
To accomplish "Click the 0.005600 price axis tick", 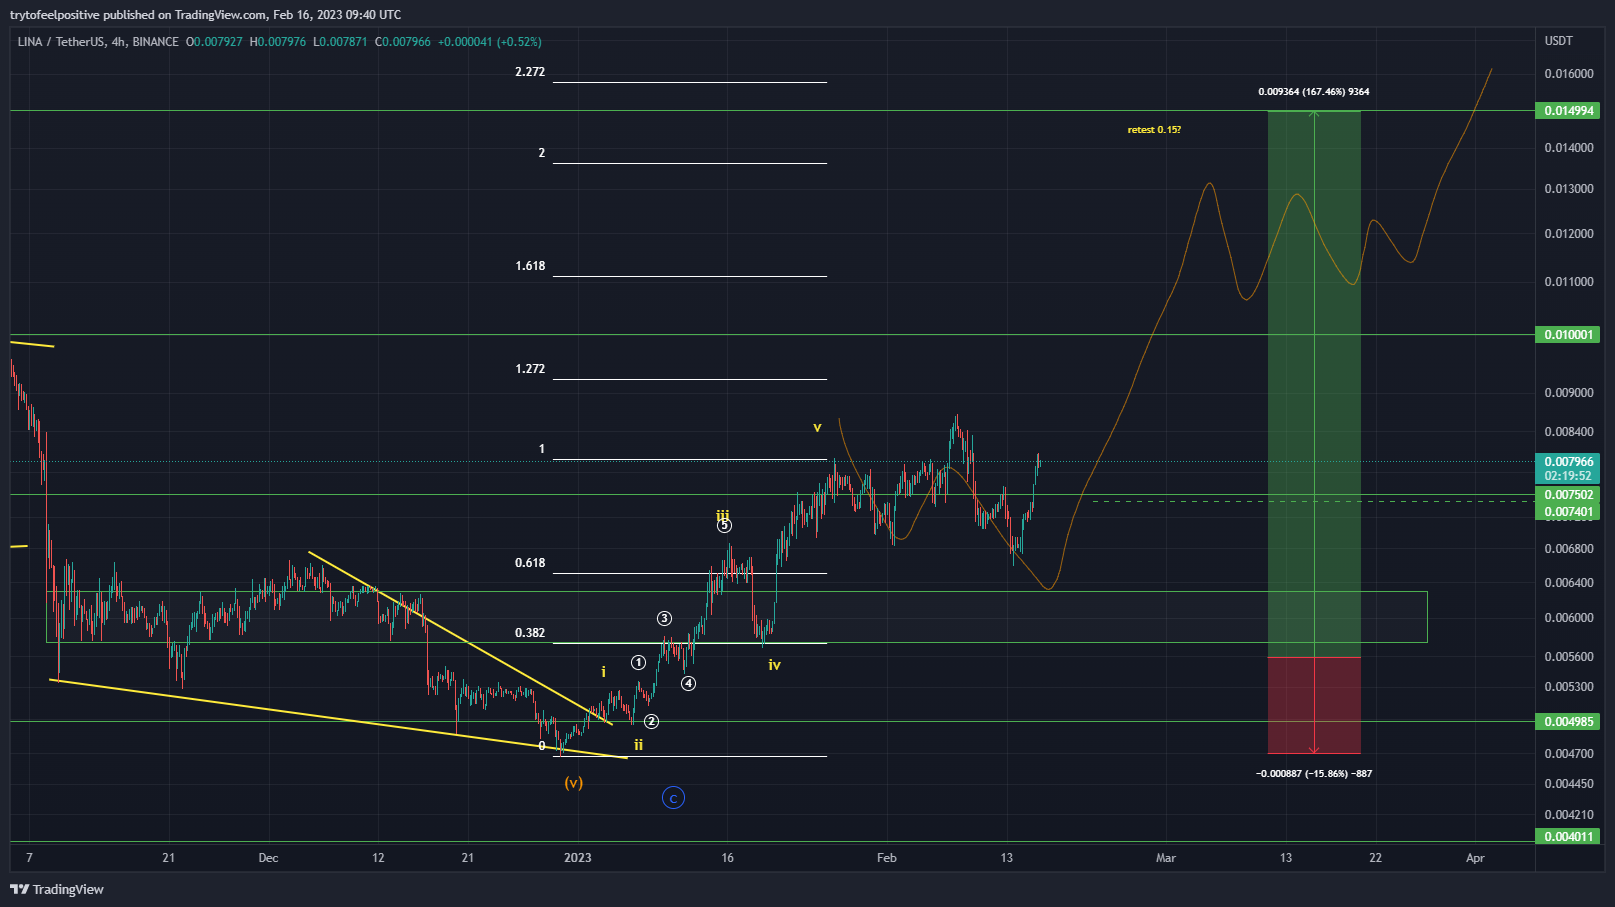I will point(1569,657).
